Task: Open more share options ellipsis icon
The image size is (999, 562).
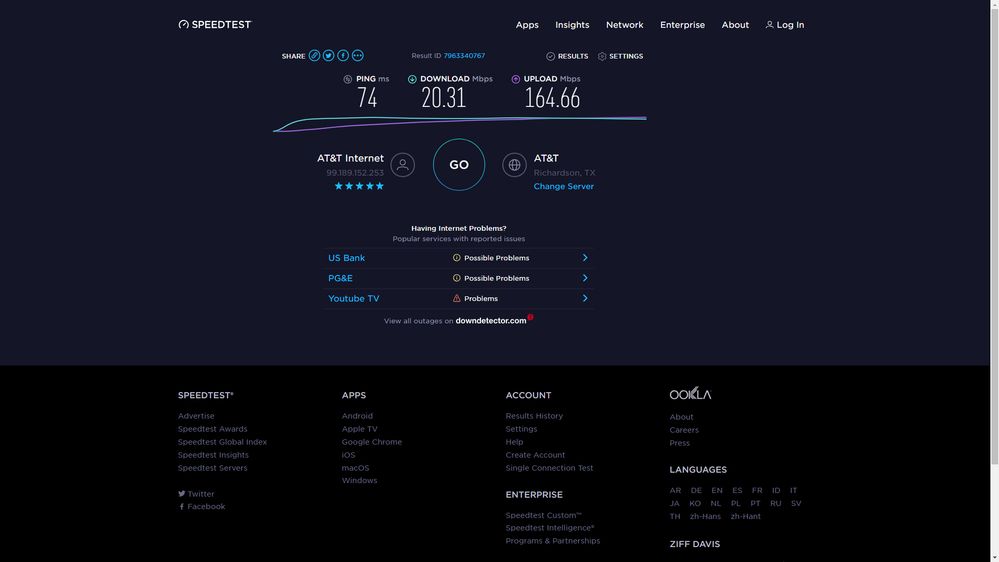Action: point(358,56)
